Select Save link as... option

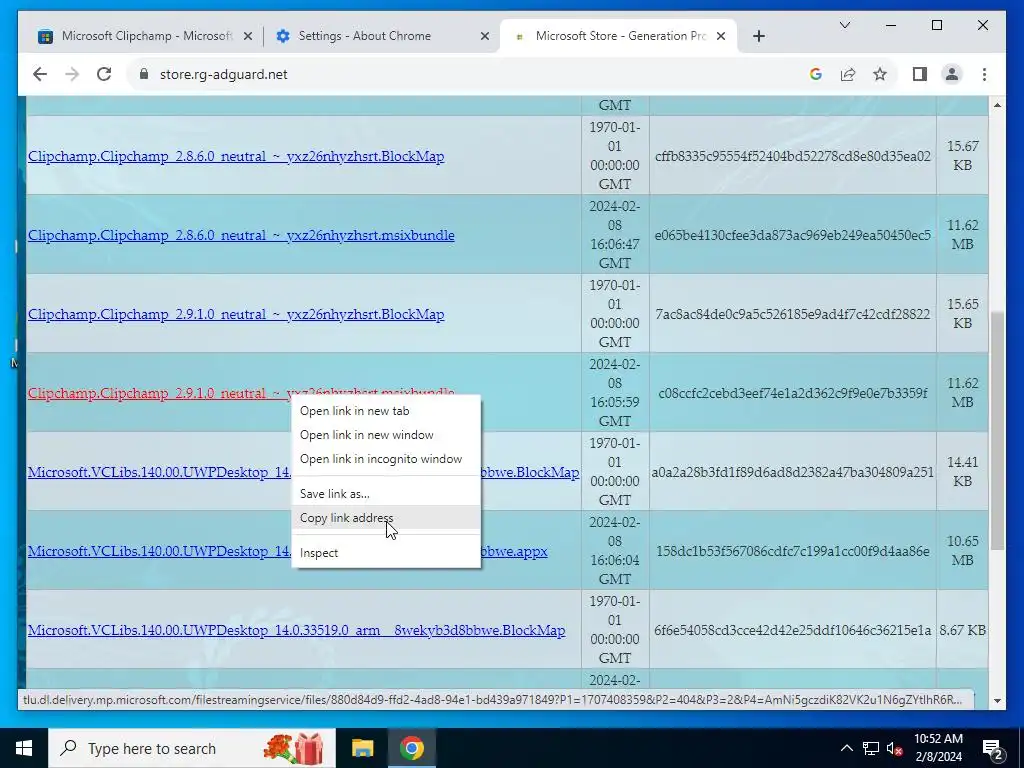(386, 494)
